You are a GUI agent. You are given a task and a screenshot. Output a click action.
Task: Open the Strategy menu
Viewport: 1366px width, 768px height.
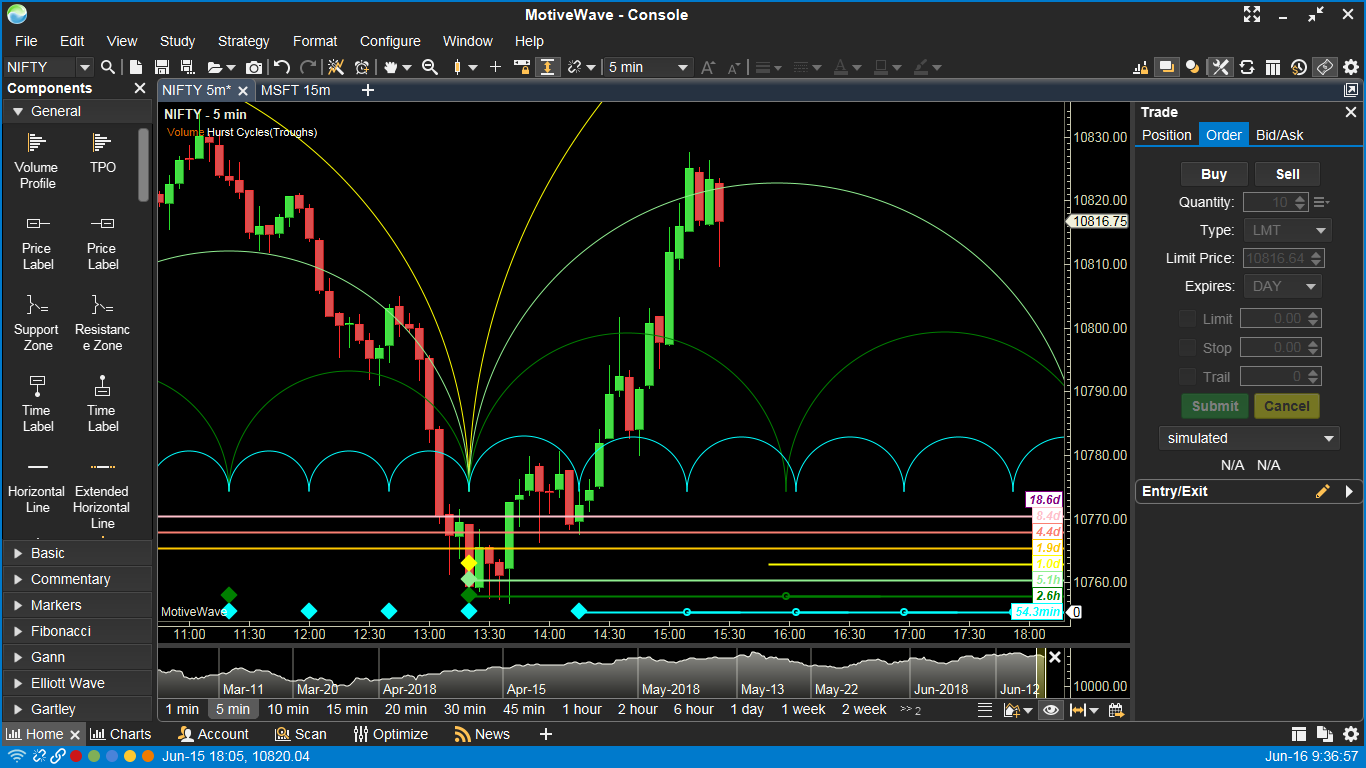pyautogui.click(x=243, y=41)
